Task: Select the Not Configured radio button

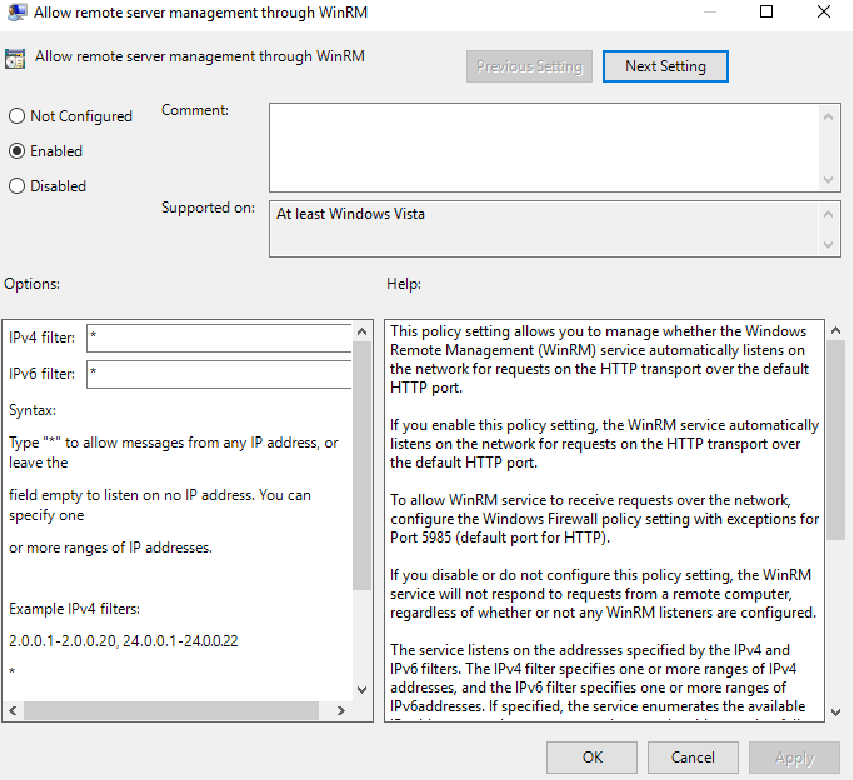Action: tap(17, 116)
